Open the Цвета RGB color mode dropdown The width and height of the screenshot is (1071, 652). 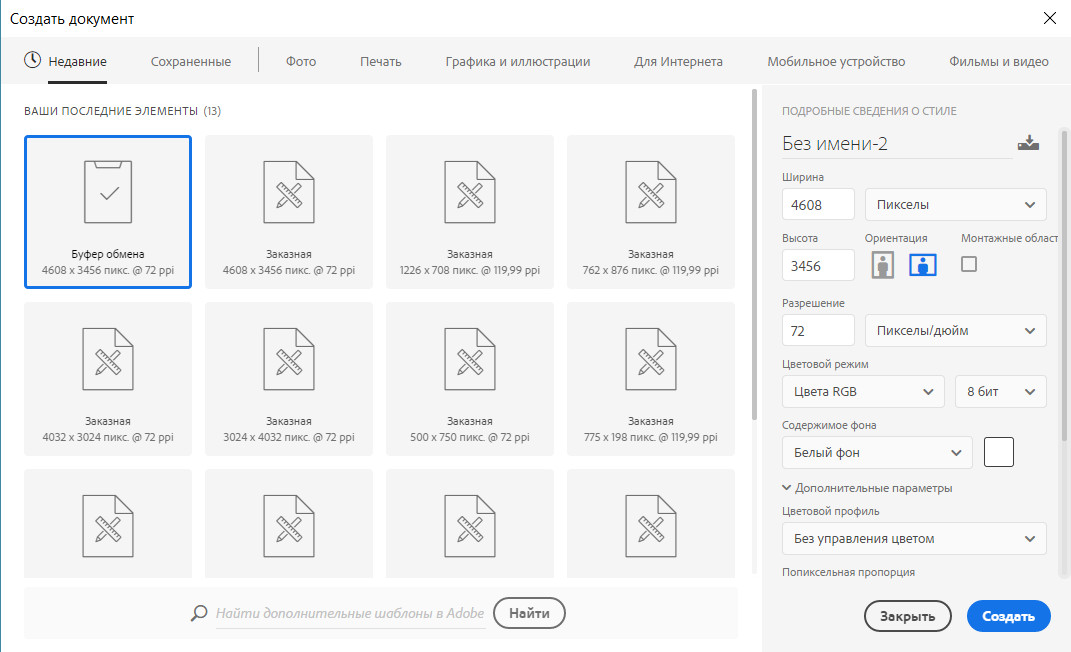[x=862, y=392]
